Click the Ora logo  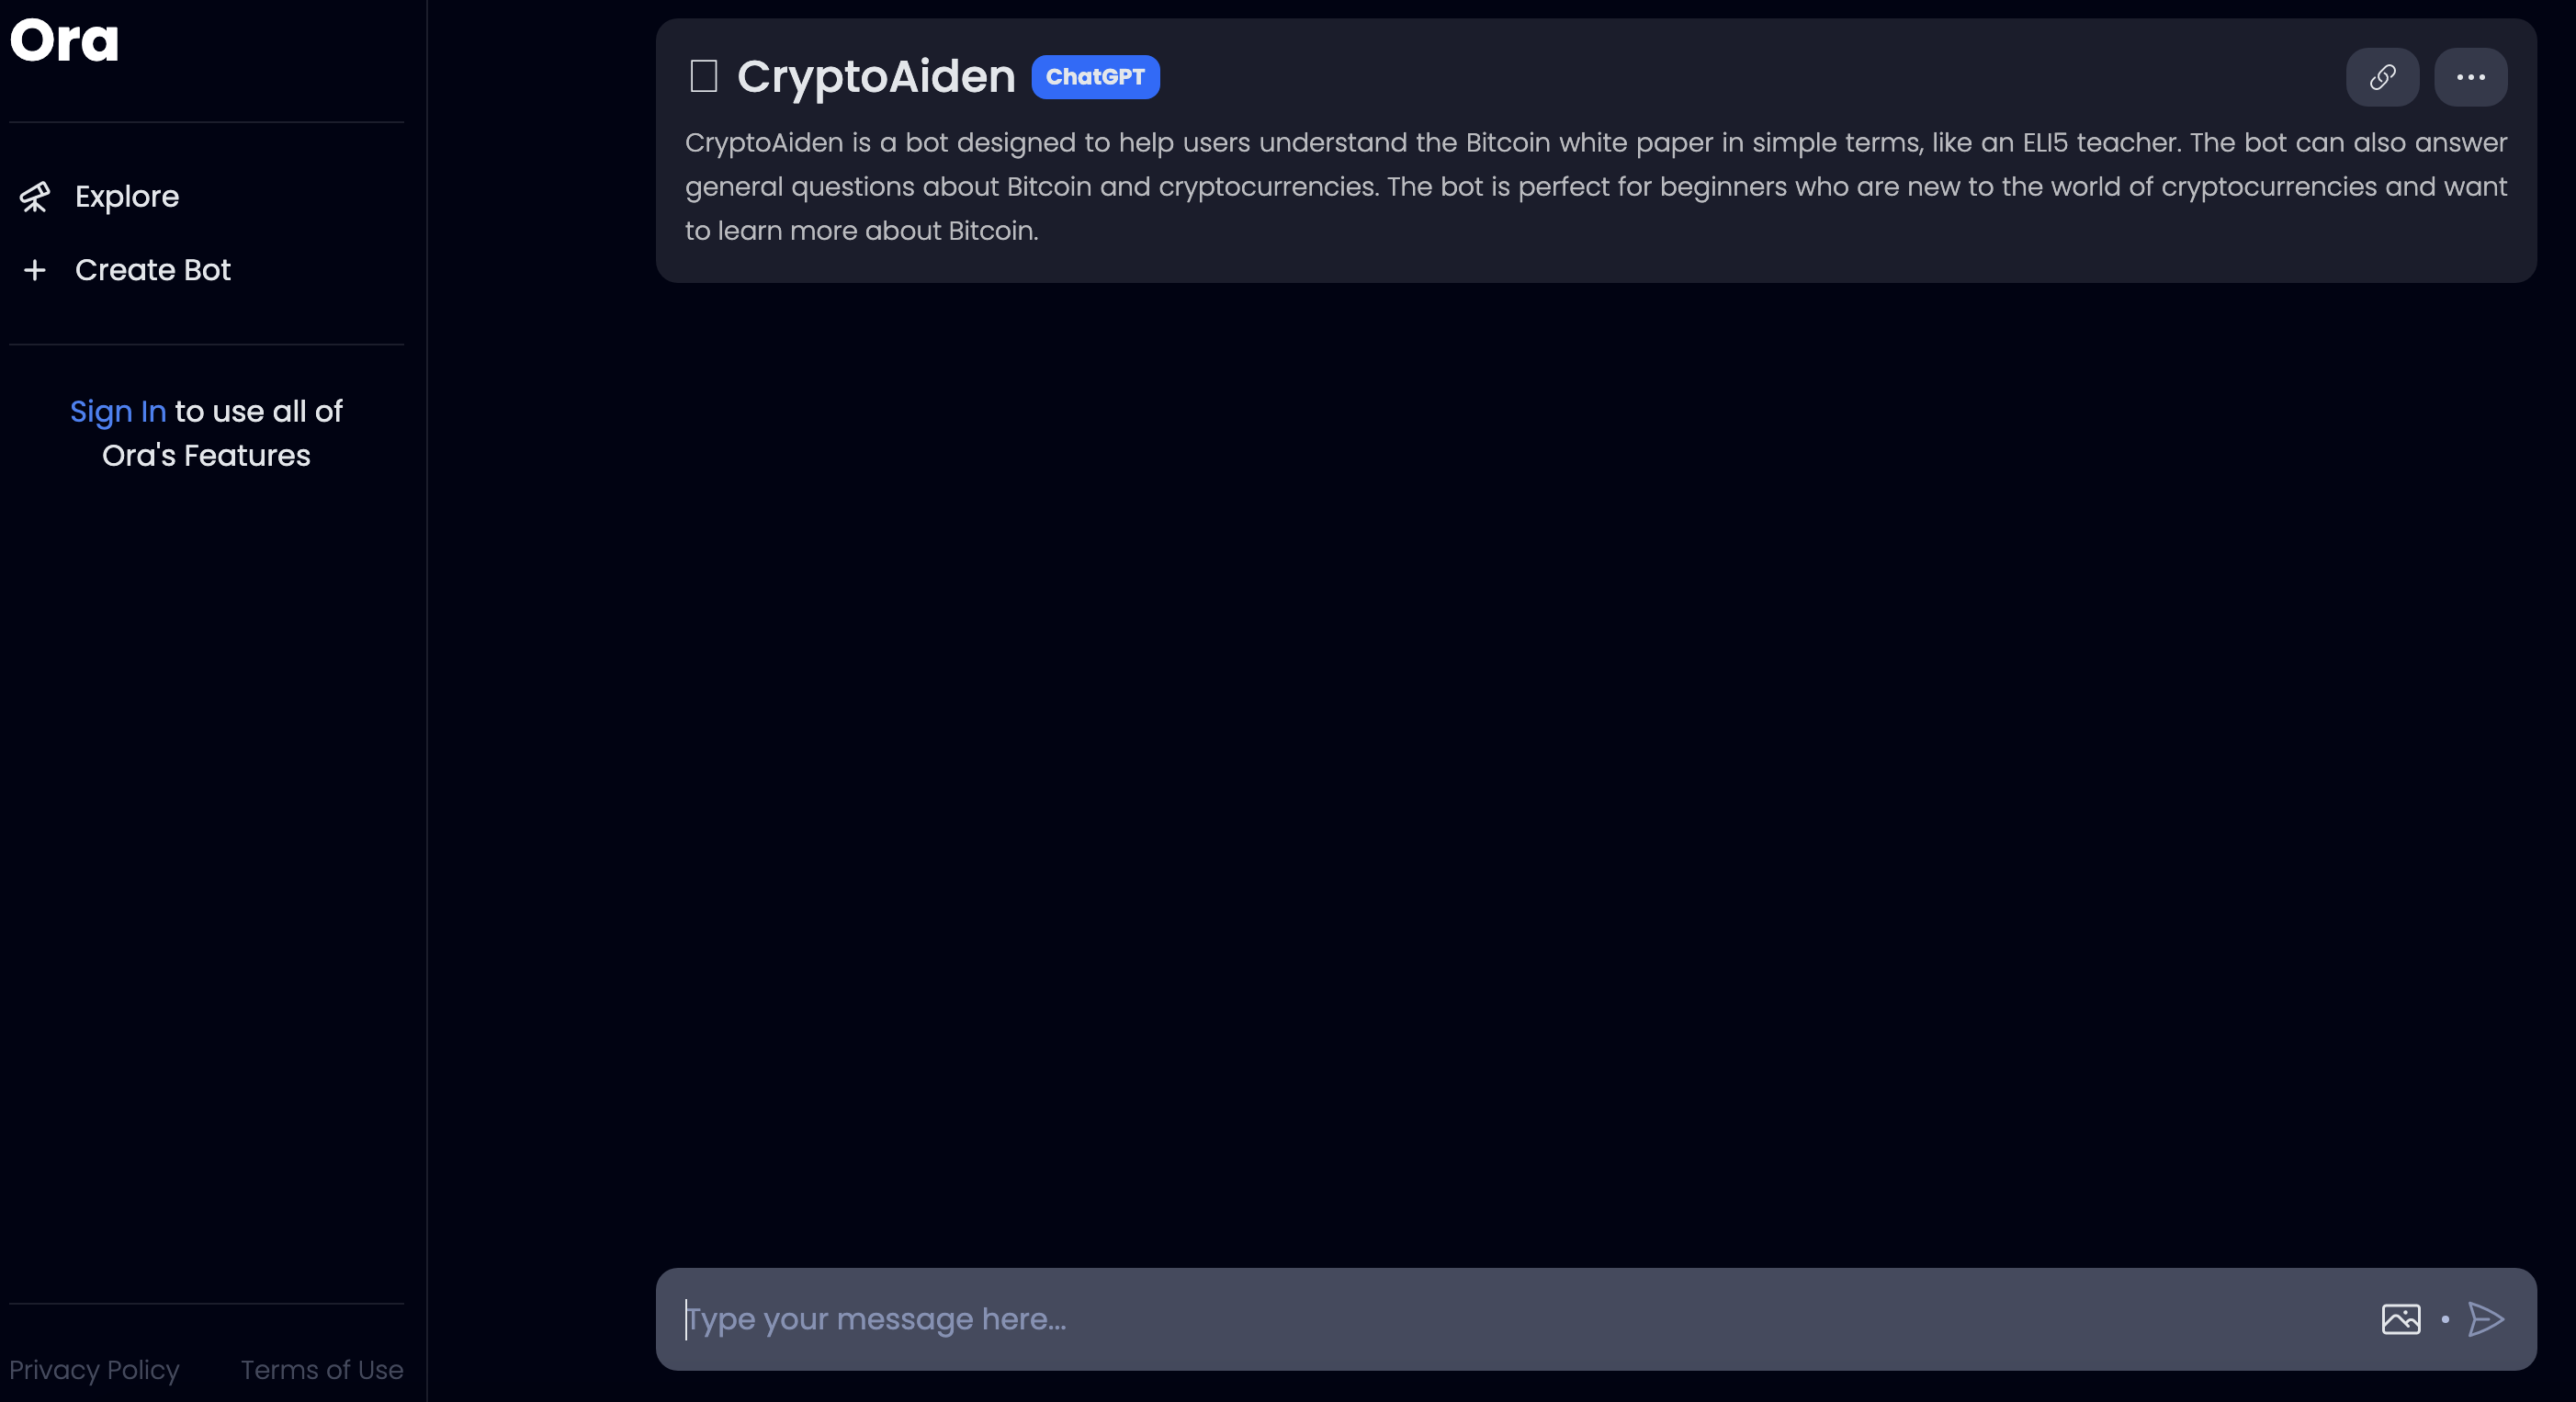pyautogui.click(x=64, y=41)
